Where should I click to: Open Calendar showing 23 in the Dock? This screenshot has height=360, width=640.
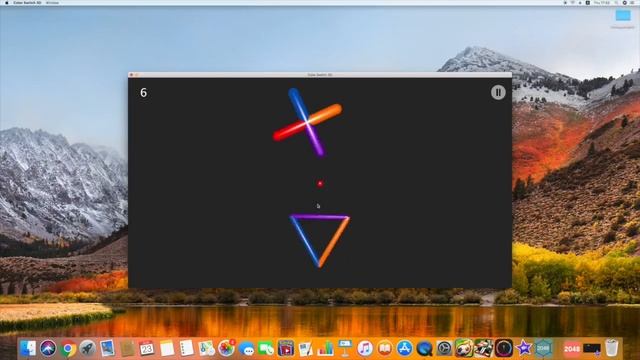[x=147, y=349]
